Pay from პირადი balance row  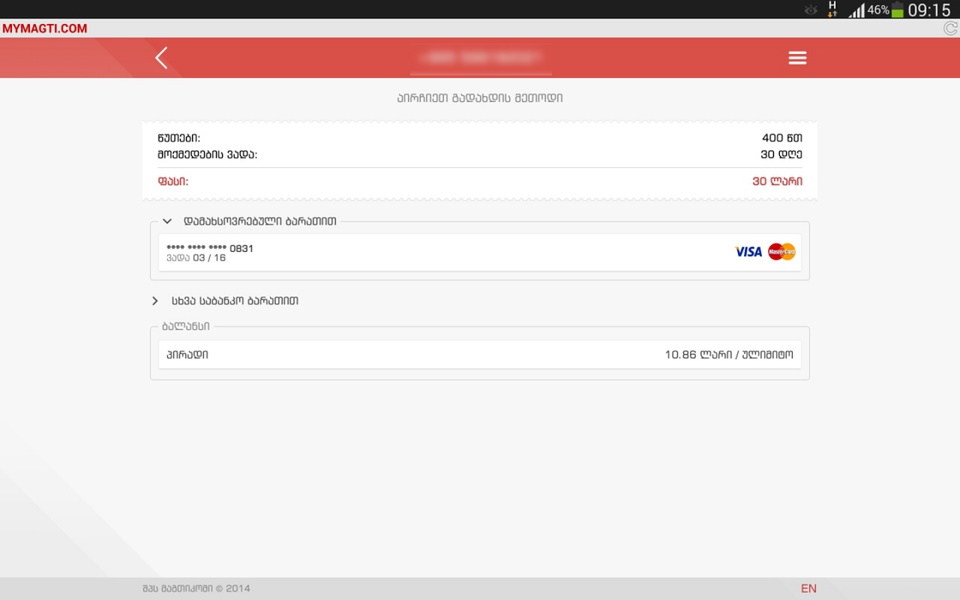pos(480,354)
